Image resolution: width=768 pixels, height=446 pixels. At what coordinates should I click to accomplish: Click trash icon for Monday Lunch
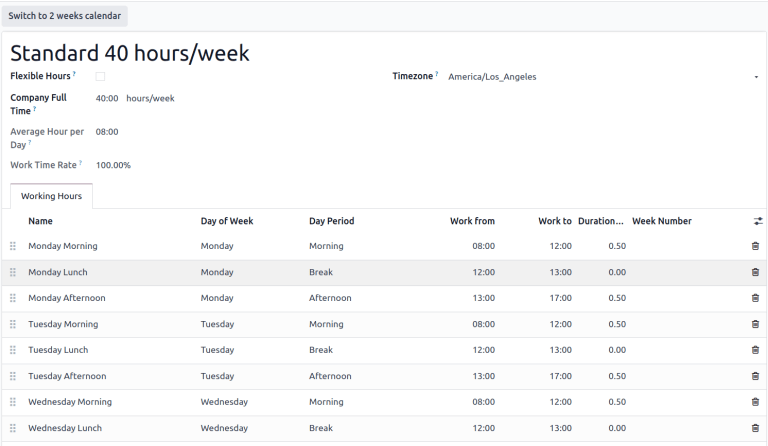coord(755,272)
